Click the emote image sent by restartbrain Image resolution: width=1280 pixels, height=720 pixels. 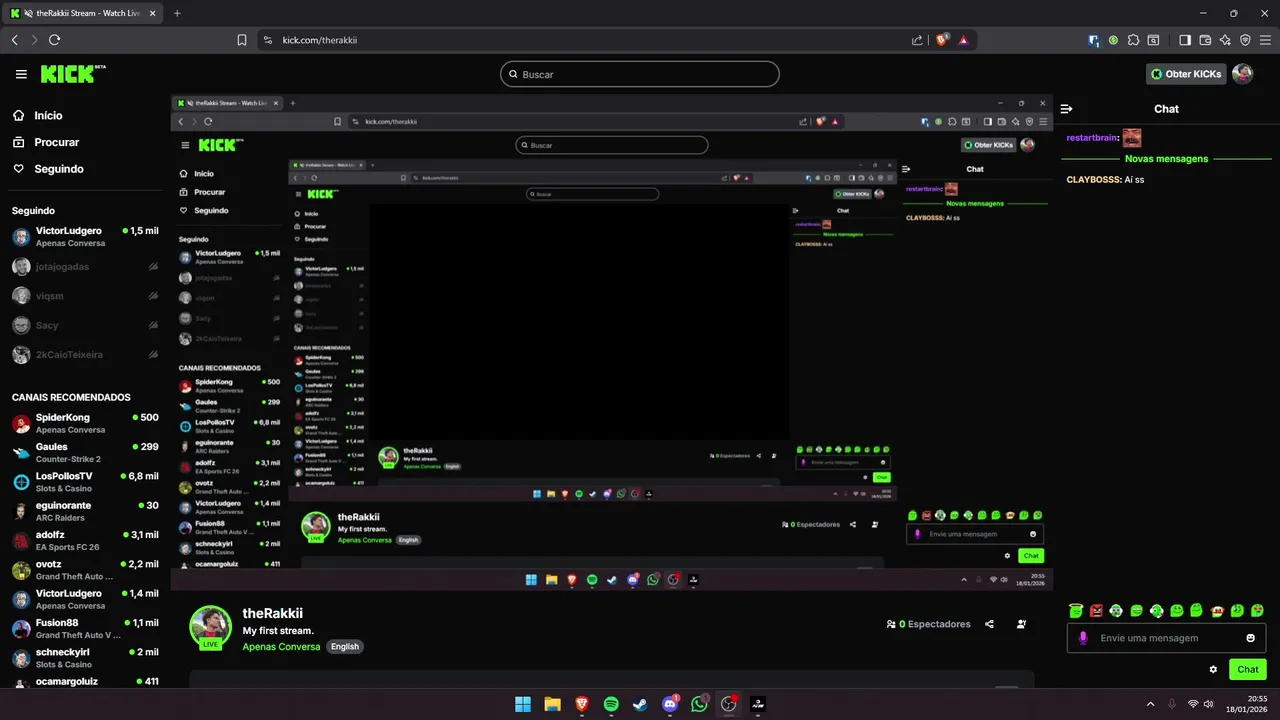1132,138
